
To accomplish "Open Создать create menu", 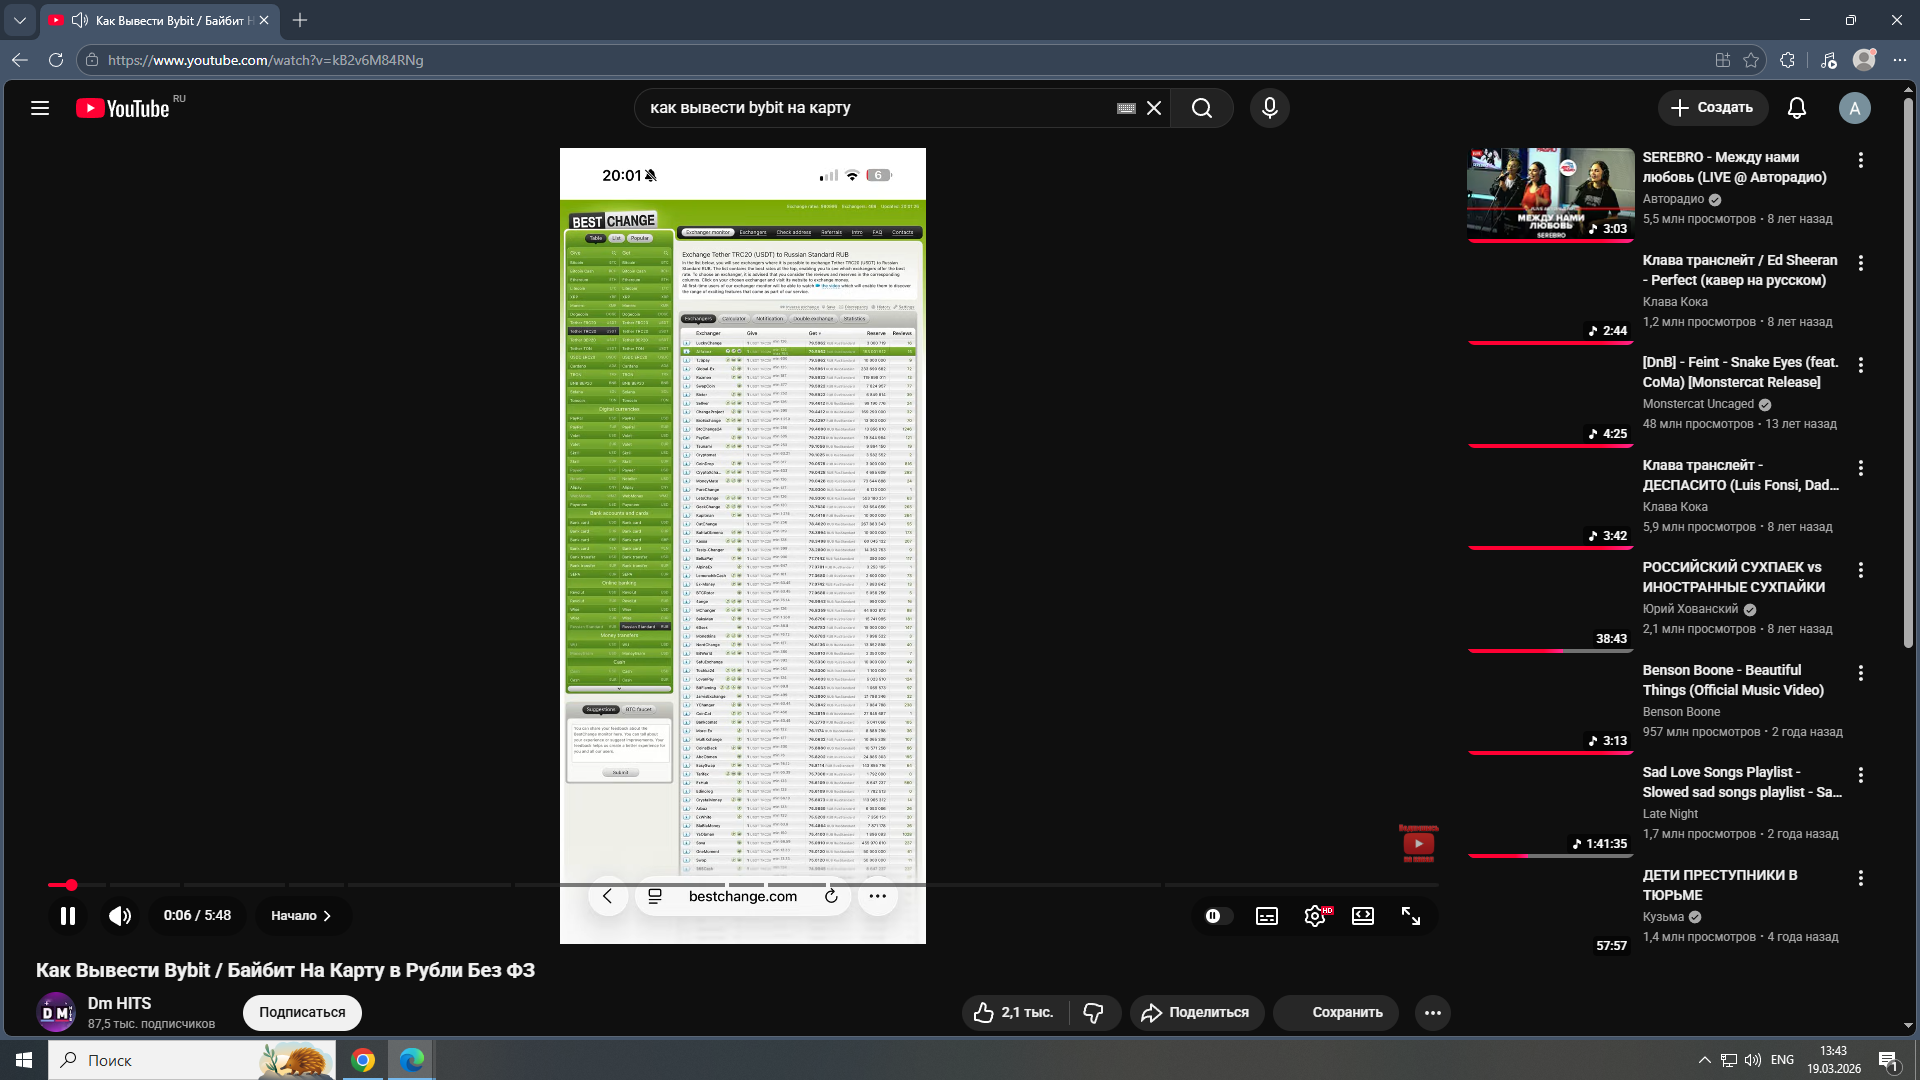I will coord(1712,108).
